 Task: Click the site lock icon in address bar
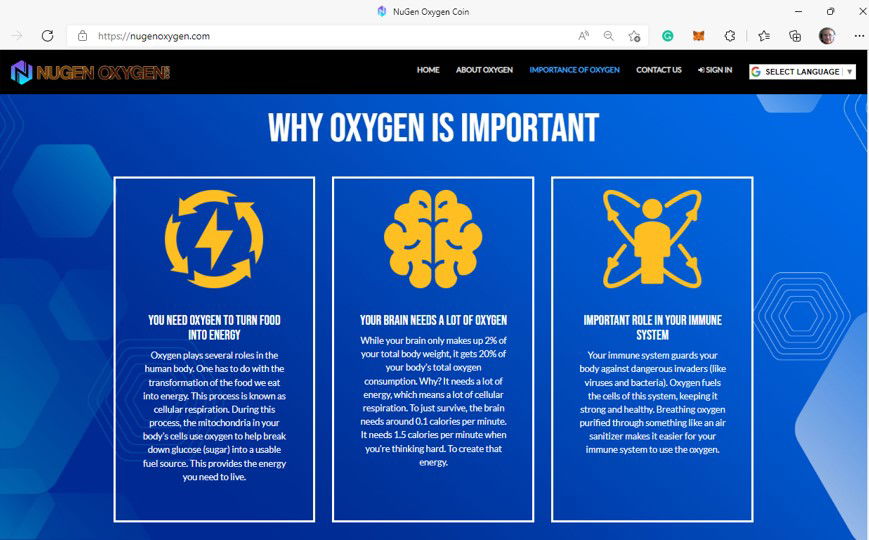[82, 36]
